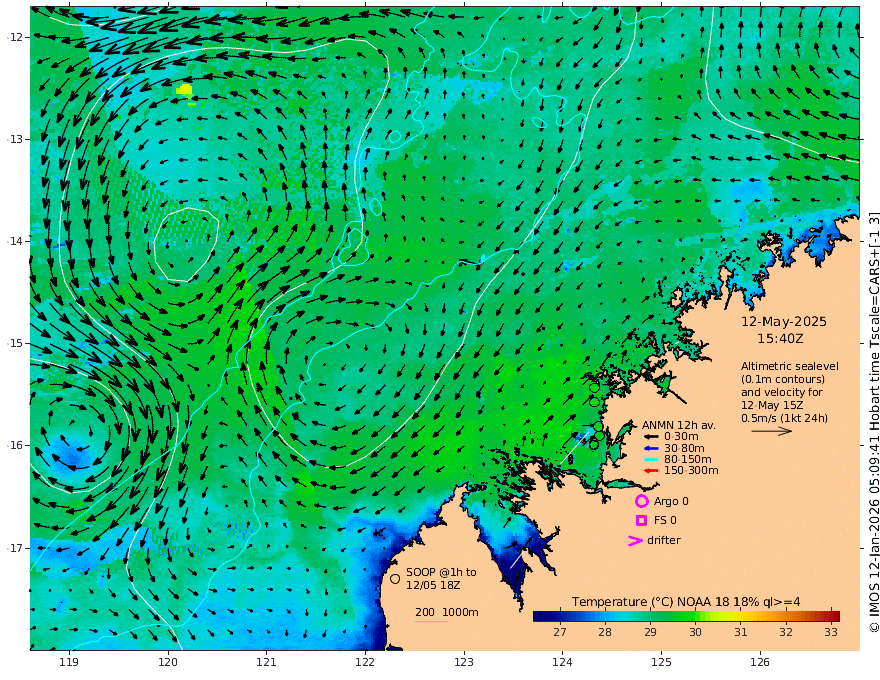The image size is (880, 680).
Task: Click the latitude axis label -13
Action: pos(15,139)
